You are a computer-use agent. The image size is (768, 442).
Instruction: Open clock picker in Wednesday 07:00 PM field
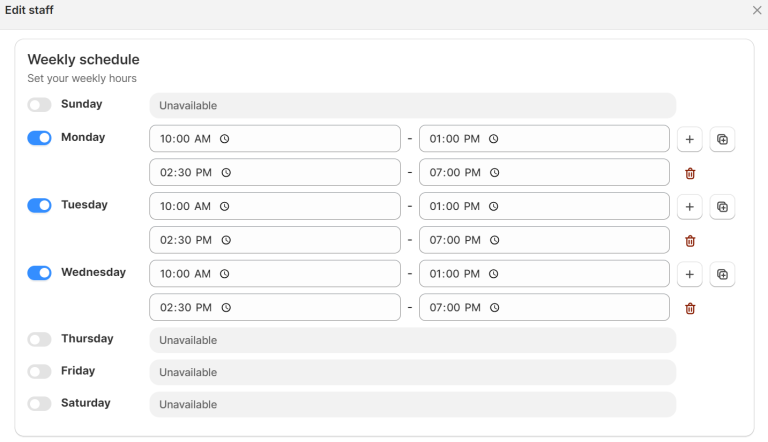pyautogui.click(x=495, y=308)
